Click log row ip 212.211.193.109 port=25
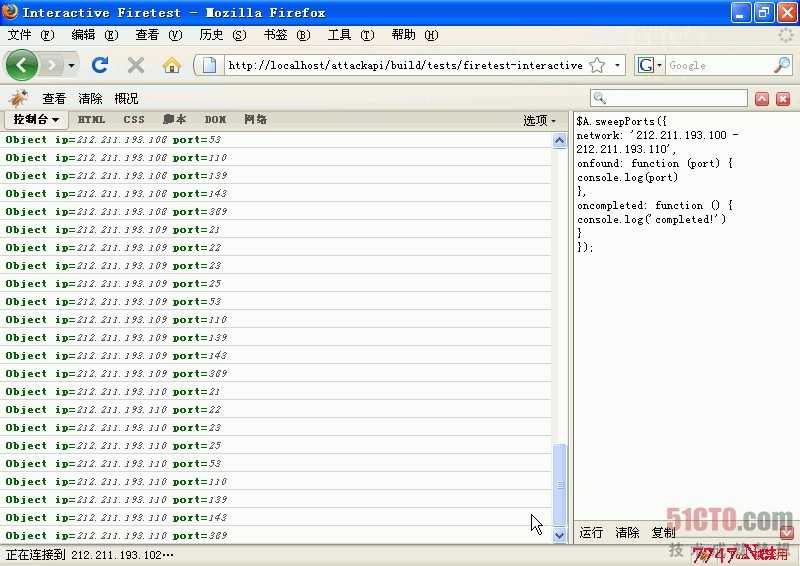This screenshot has width=800, height=566. coord(276,283)
